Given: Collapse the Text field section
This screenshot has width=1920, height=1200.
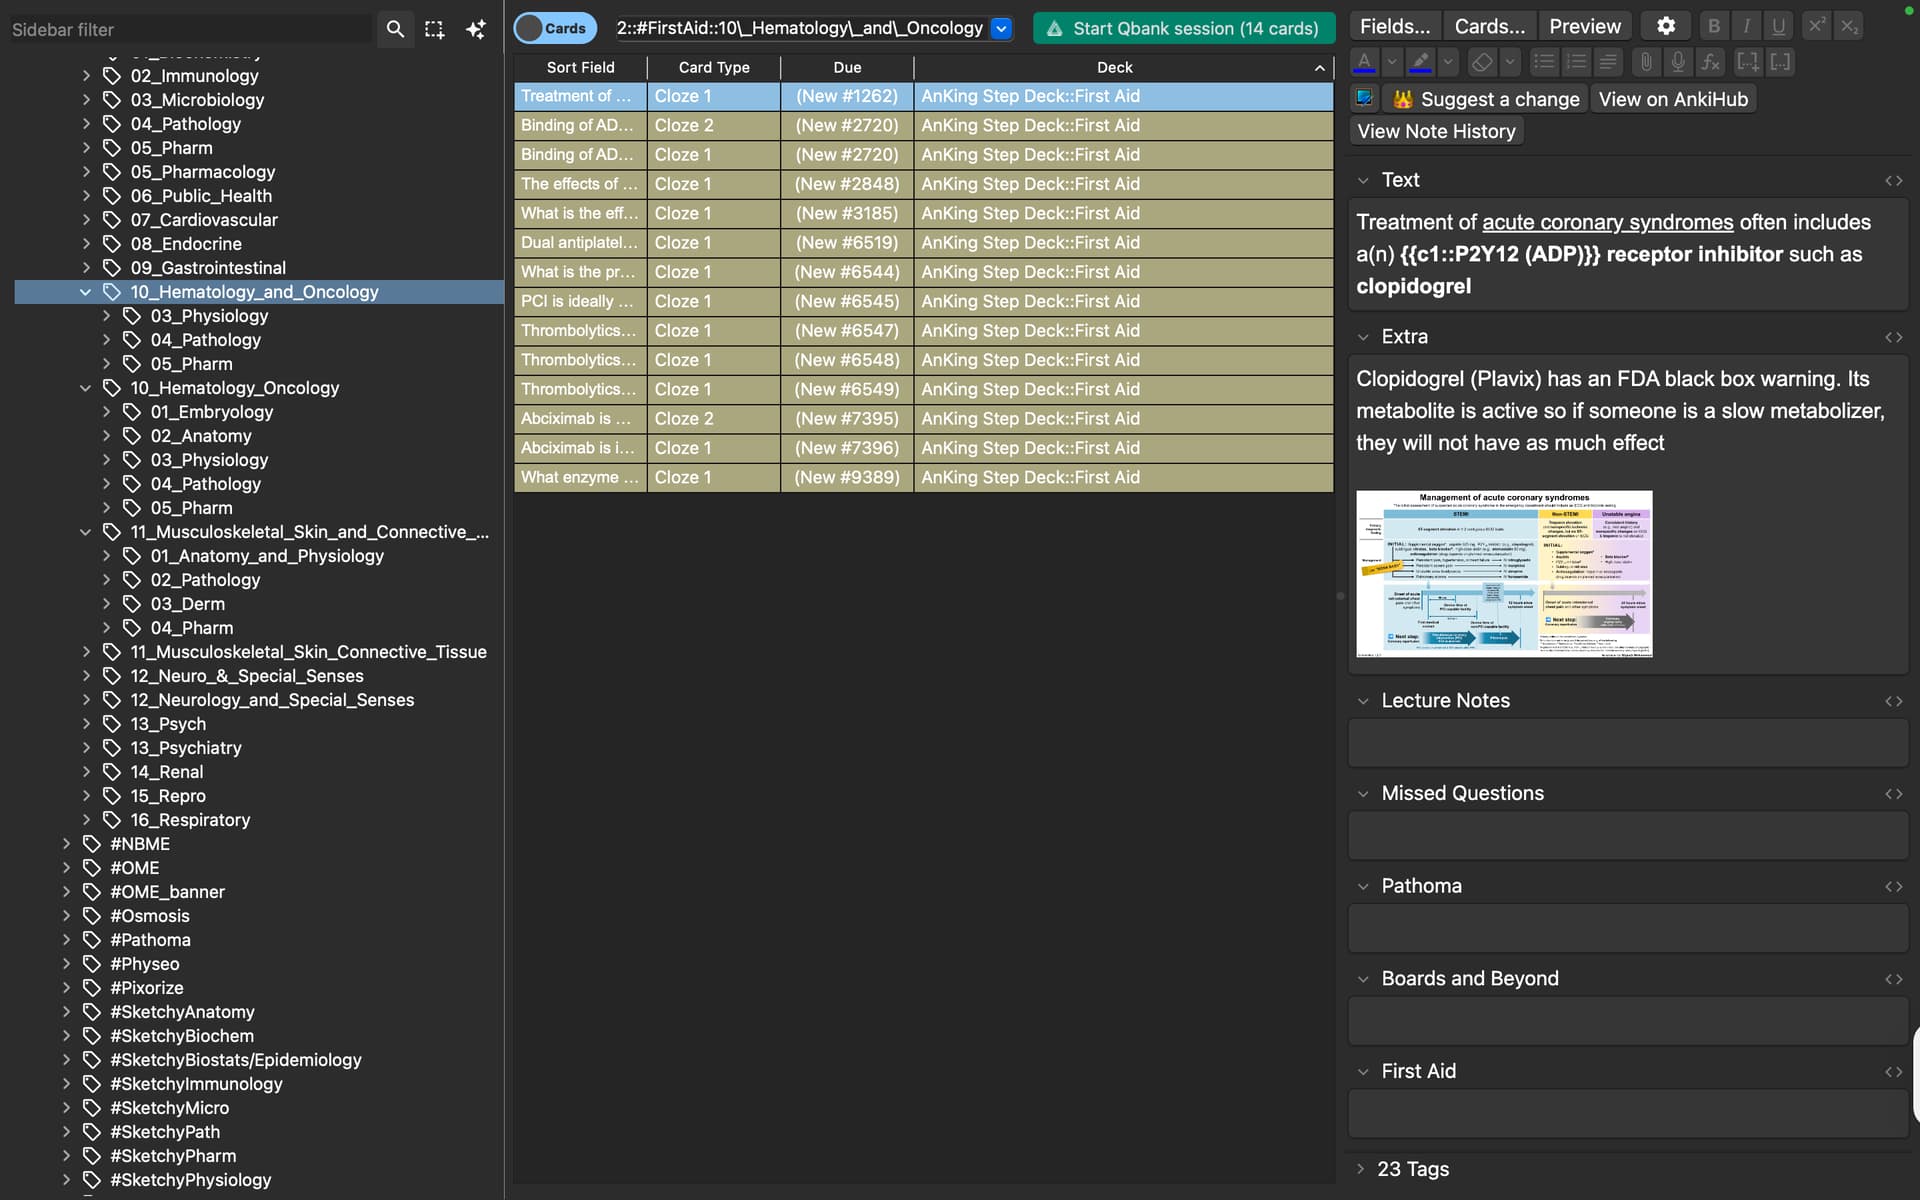Looking at the screenshot, I should (x=1363, y=181).
